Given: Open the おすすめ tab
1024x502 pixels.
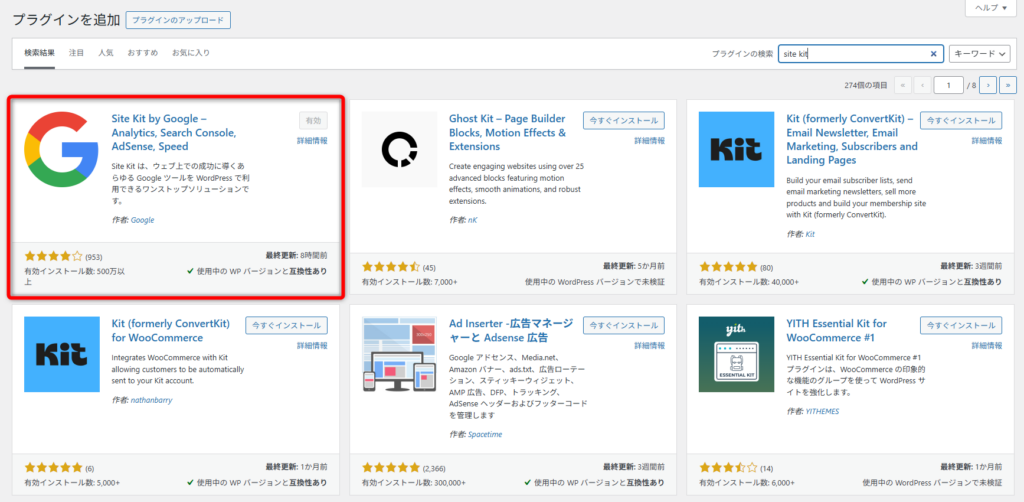Looking at the screenshot, I should tap(142, 53).
